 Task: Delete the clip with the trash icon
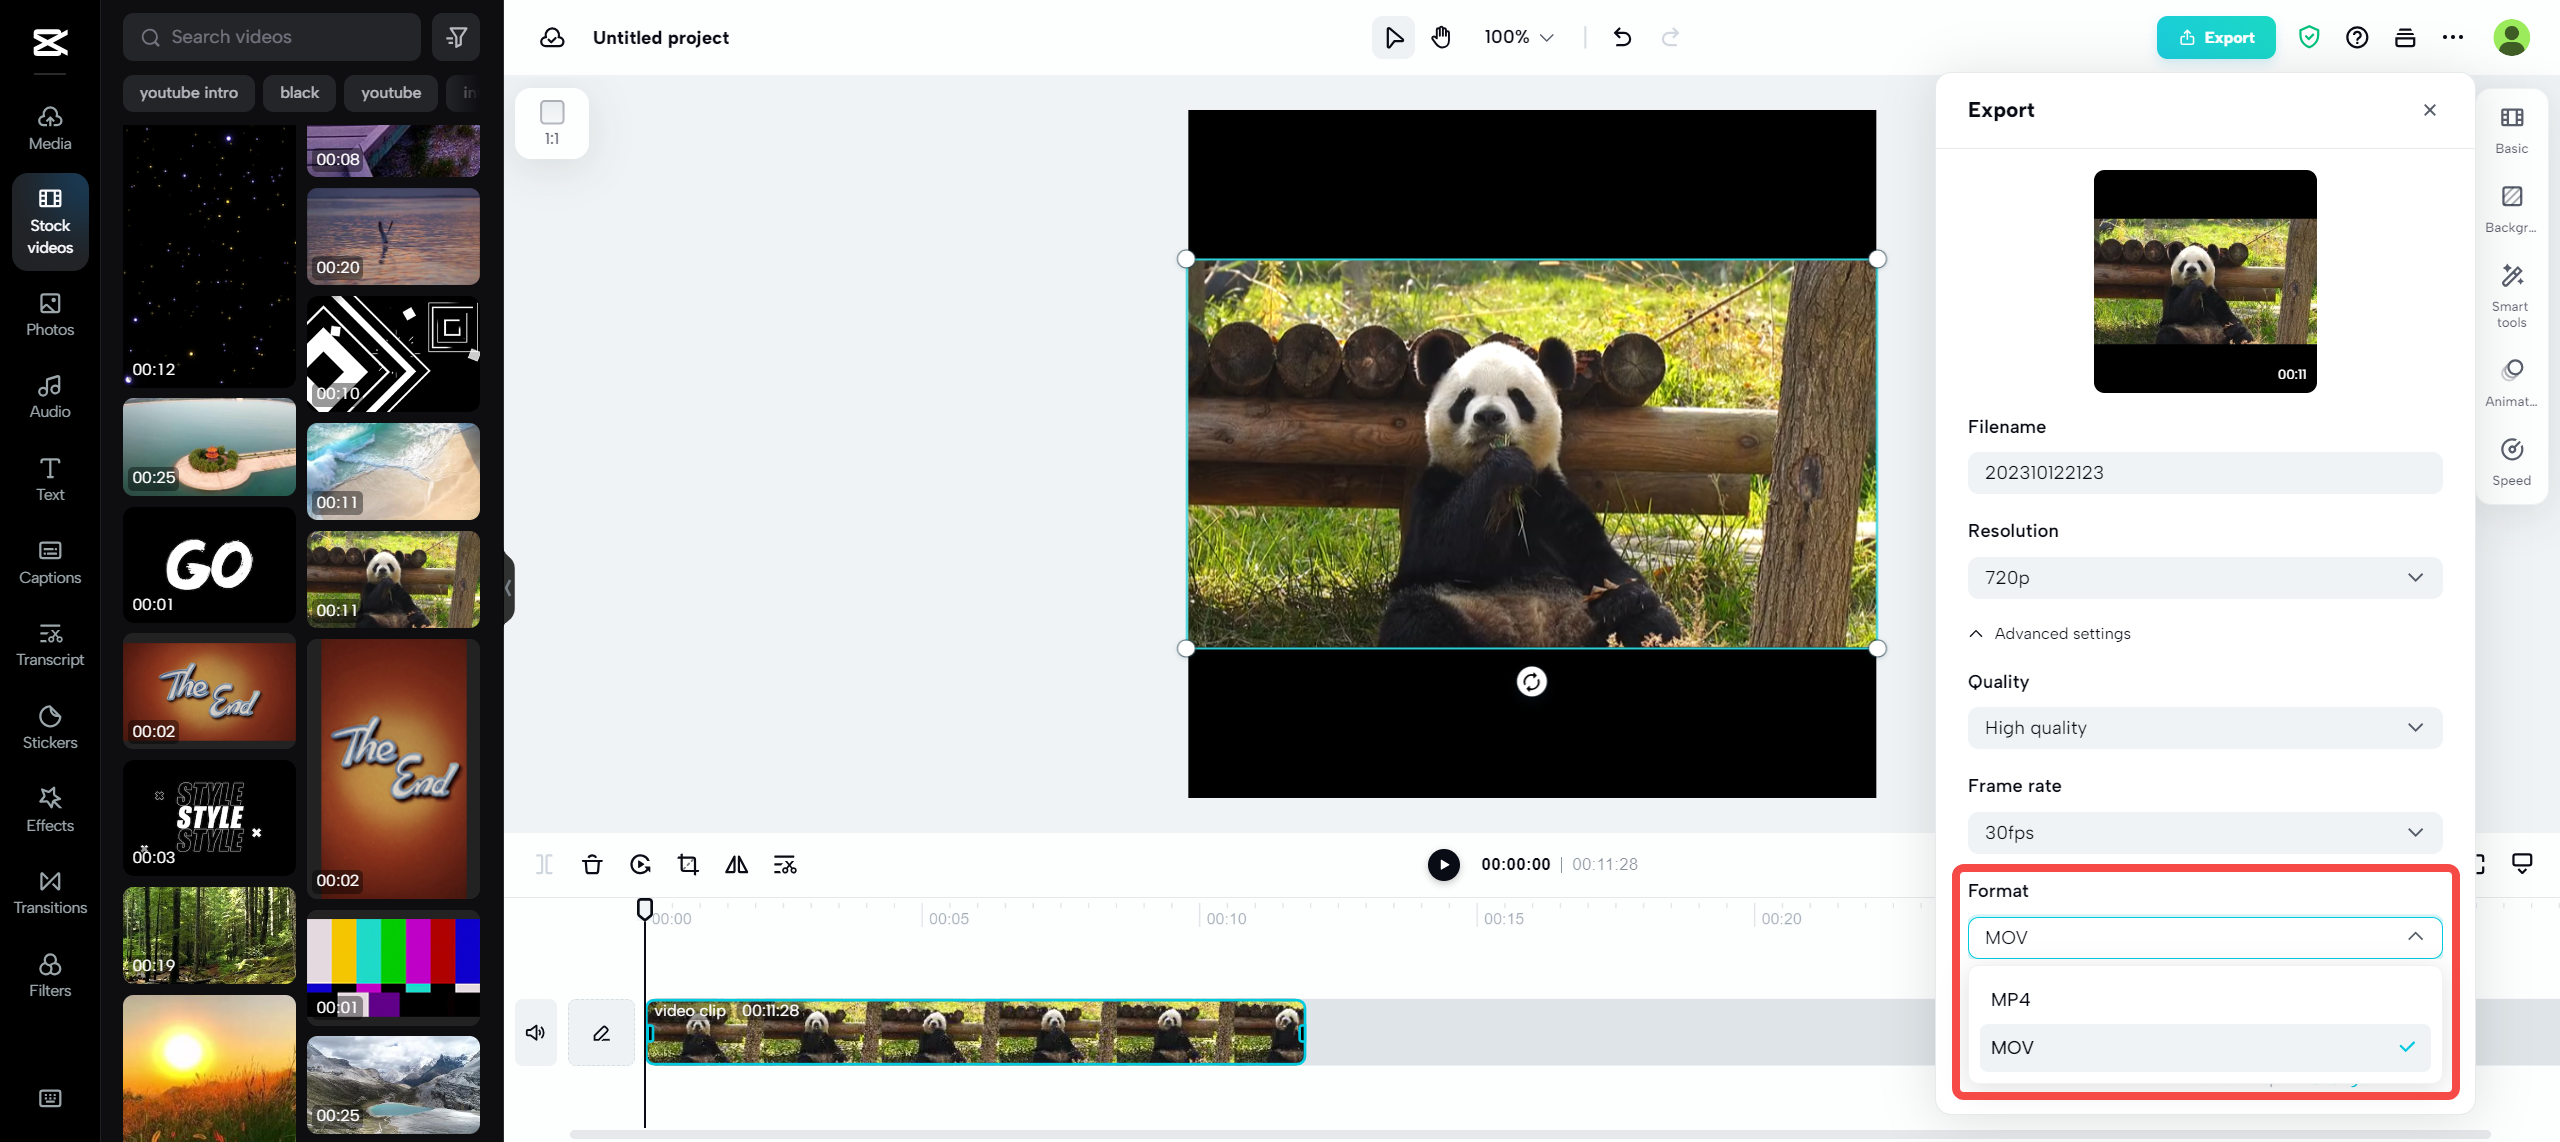pyautogui.click(x=592, y=864)
